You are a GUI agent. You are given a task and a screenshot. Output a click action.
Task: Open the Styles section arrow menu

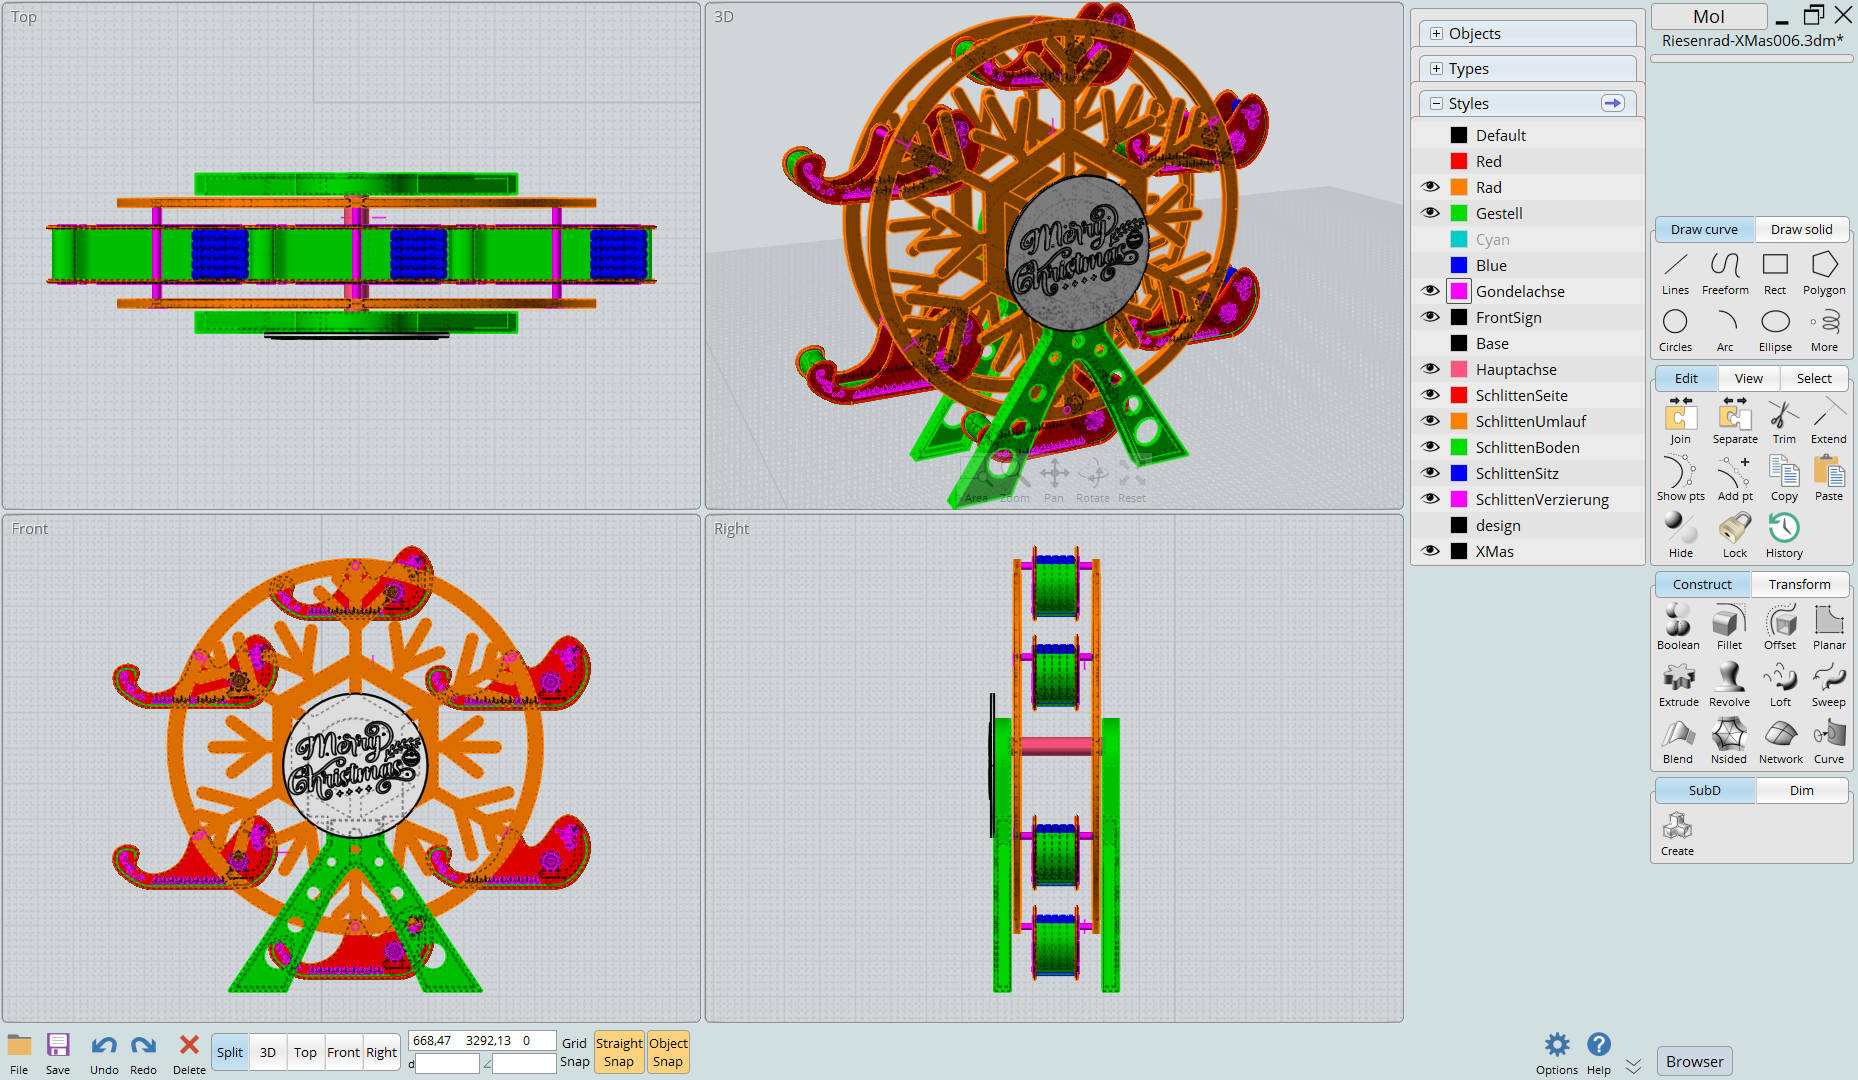tap(1612, 103)
